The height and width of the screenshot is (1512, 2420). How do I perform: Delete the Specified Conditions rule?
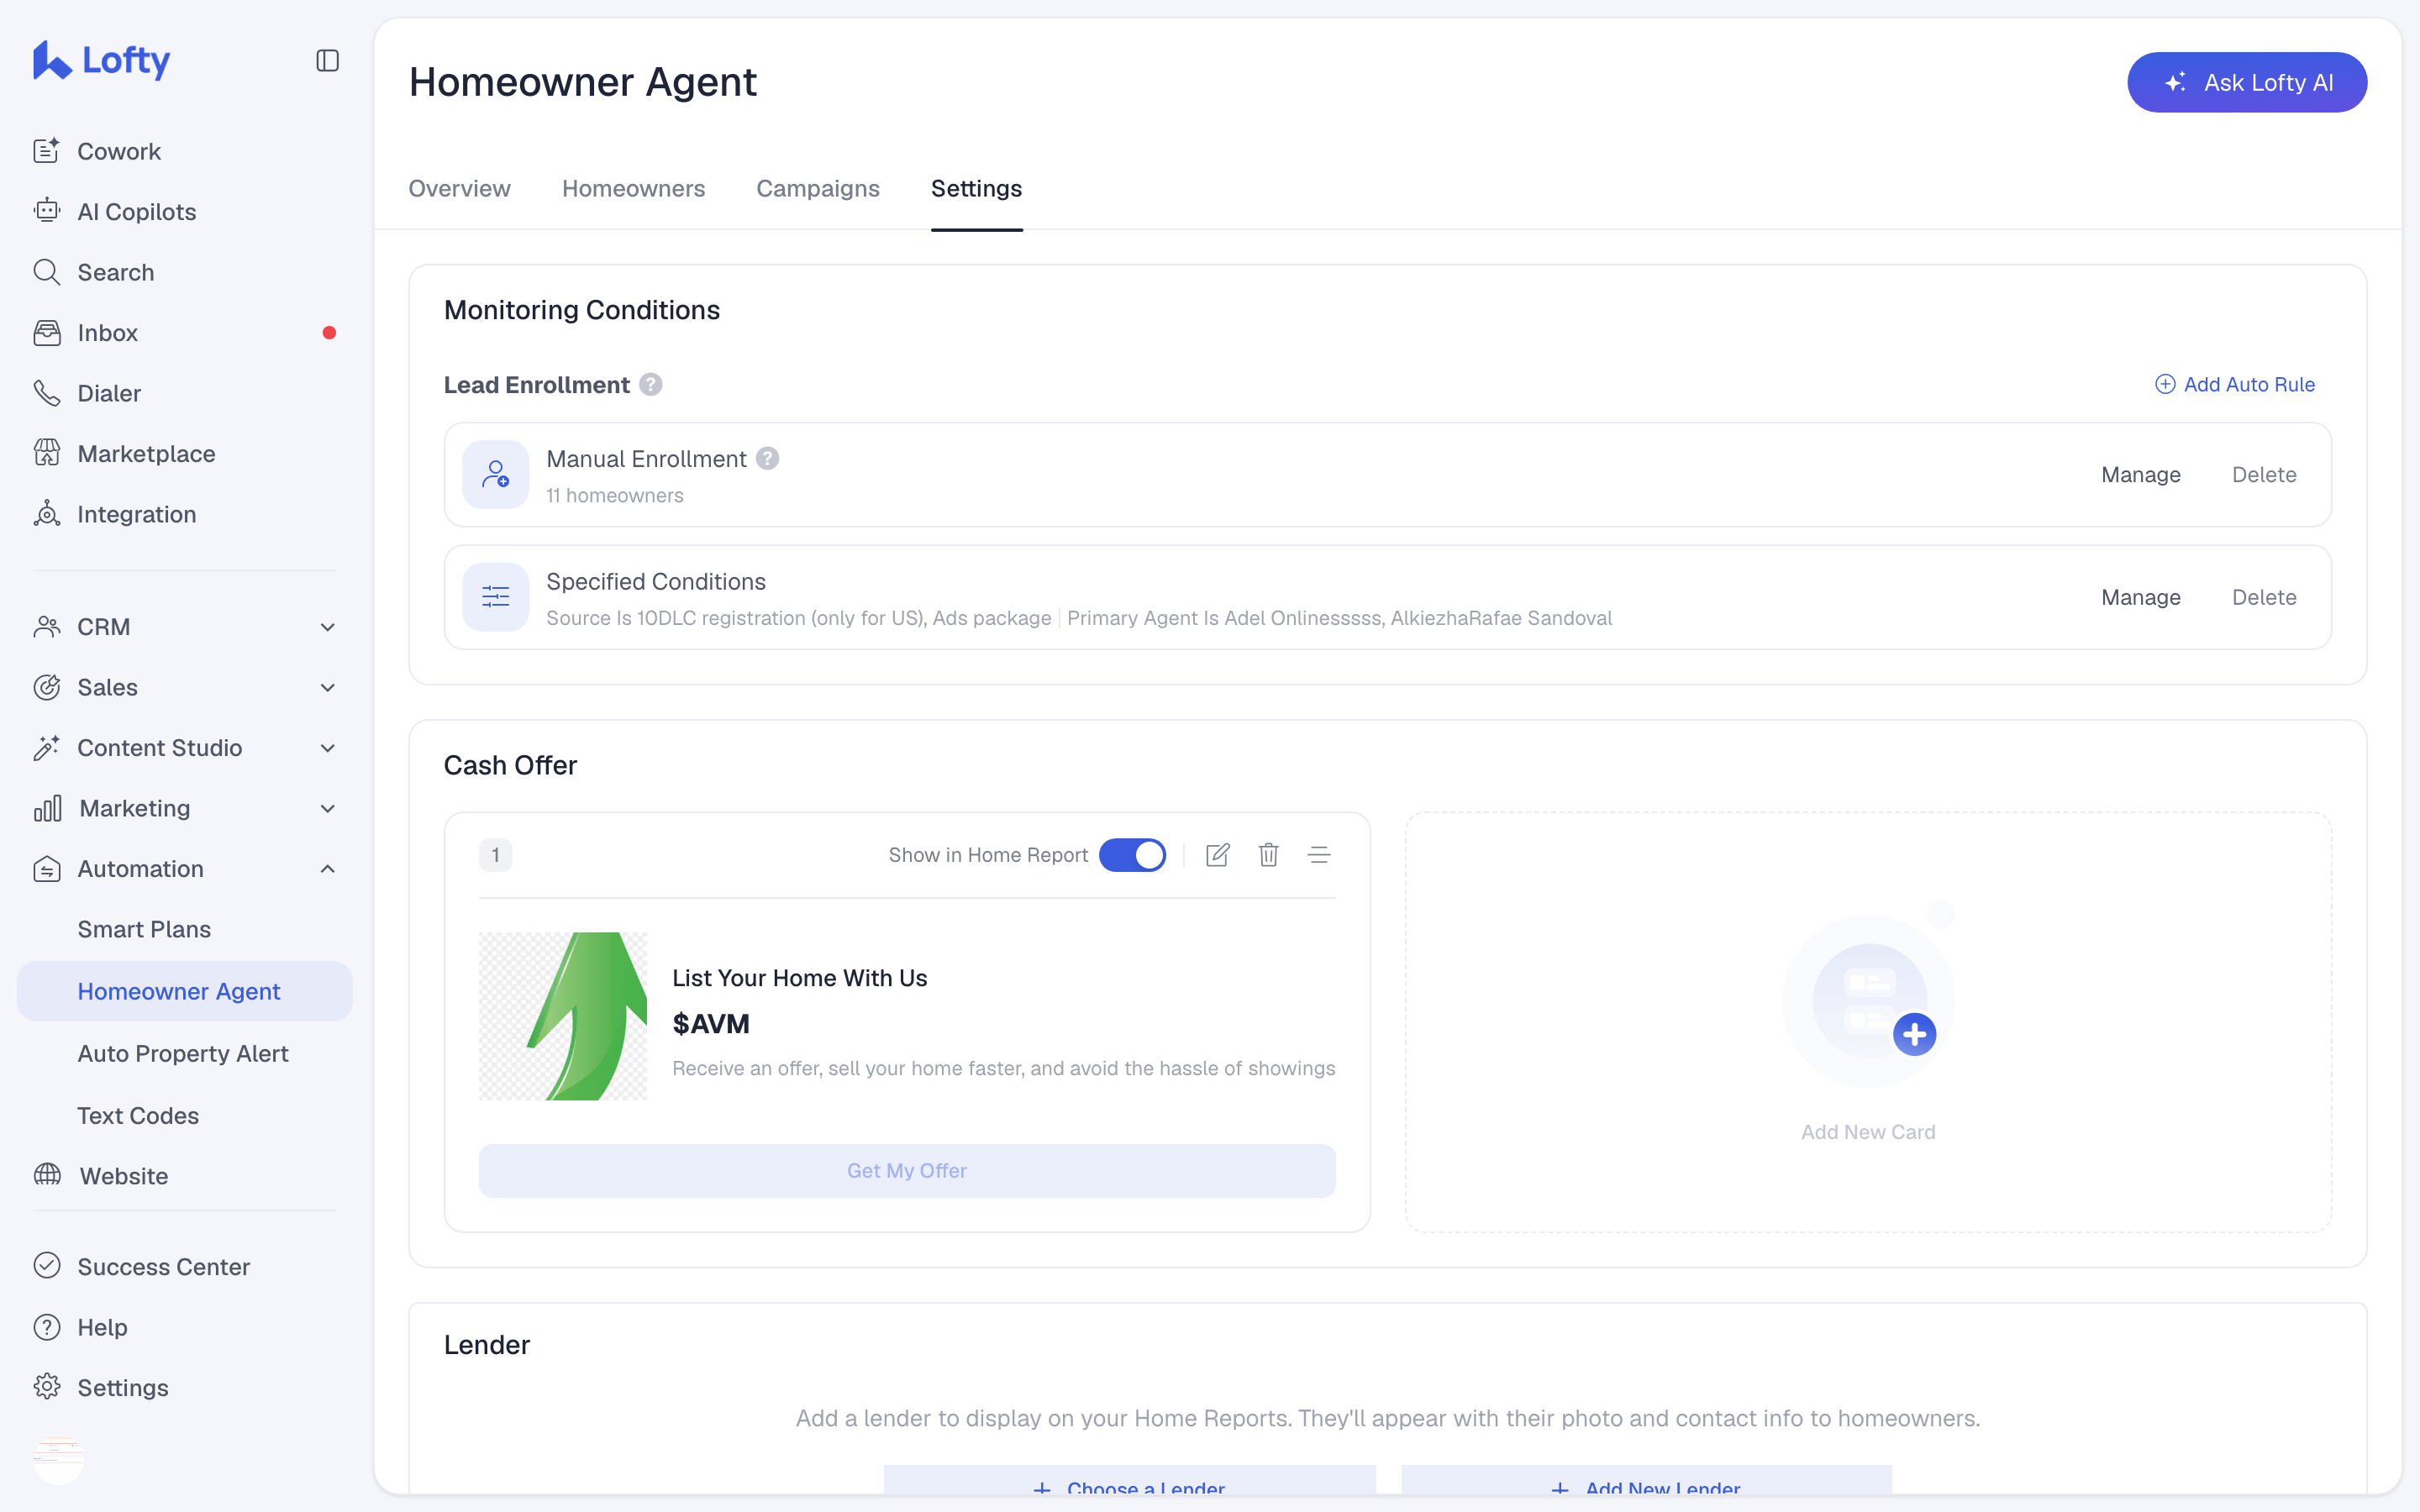click(2264, 597)
